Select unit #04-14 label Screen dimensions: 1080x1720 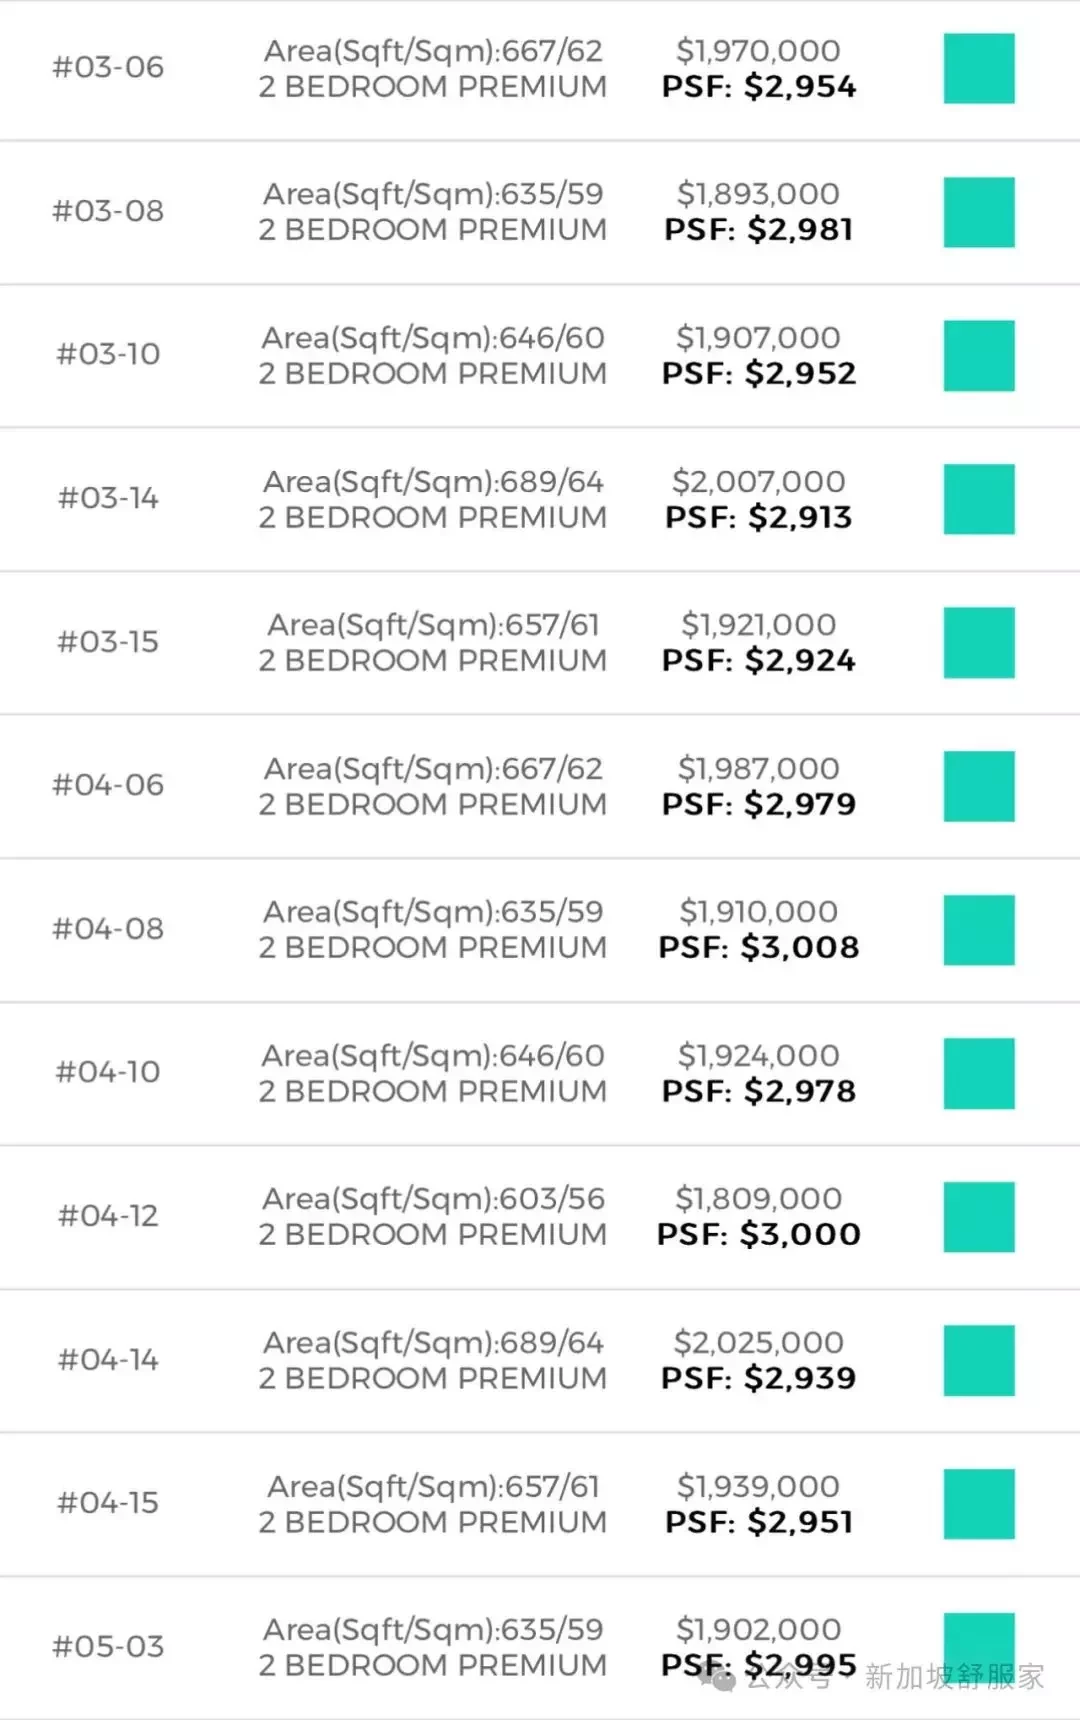108,1359
